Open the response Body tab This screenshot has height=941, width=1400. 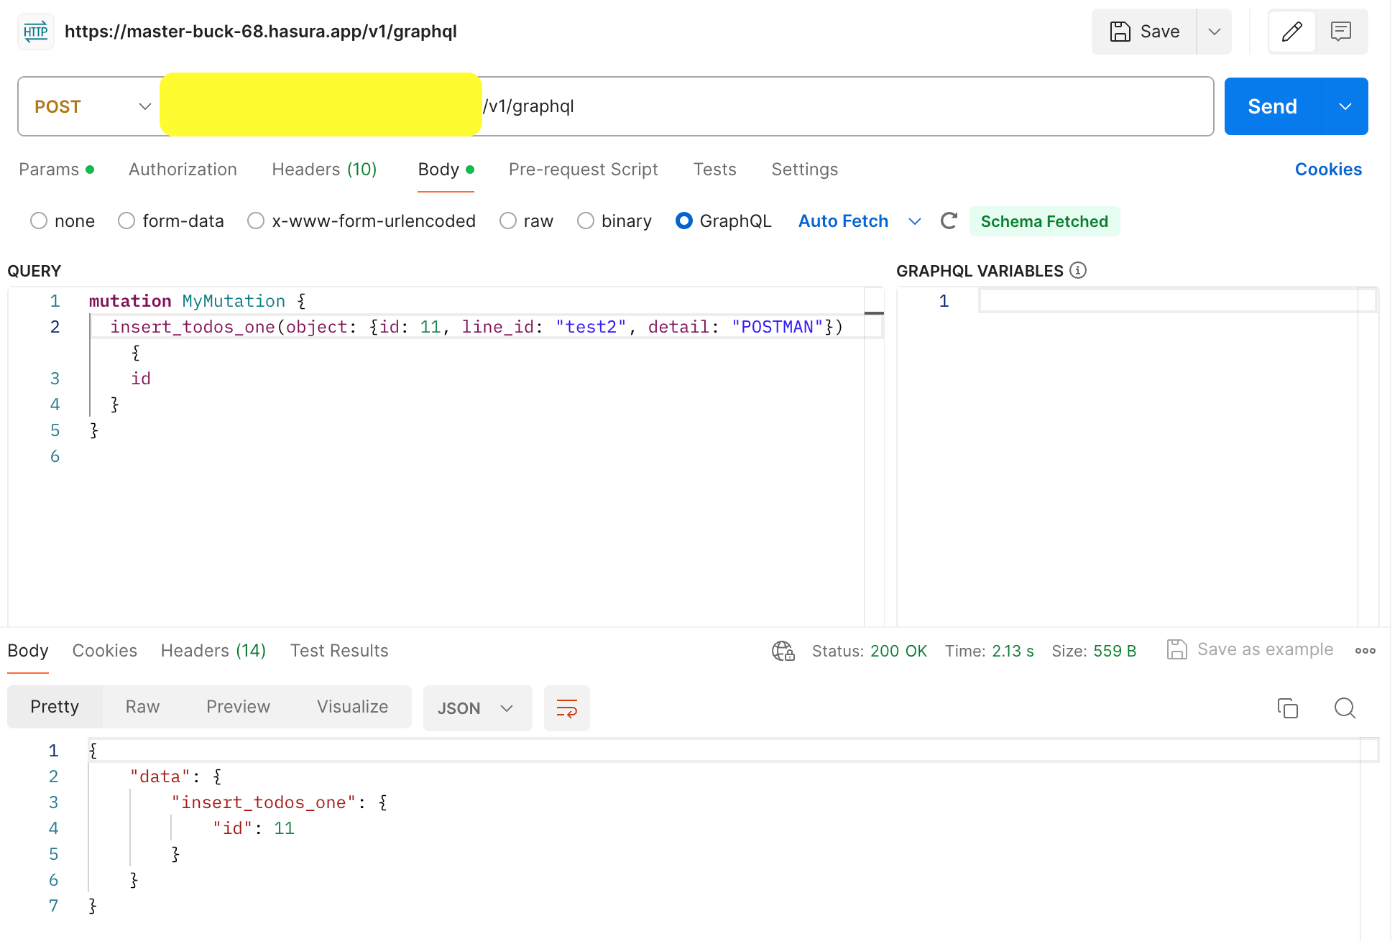click(28, 651)
